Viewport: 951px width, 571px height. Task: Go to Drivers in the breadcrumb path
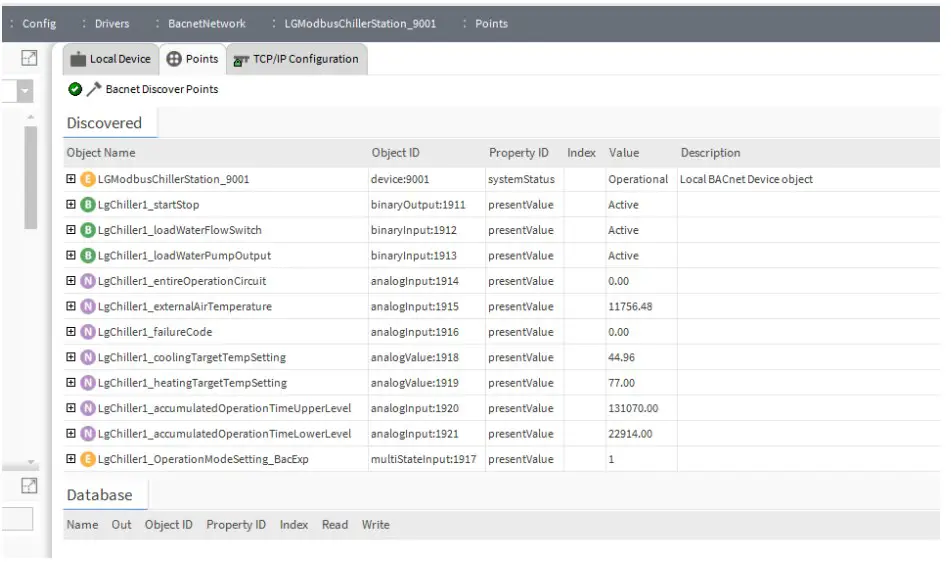click(112, 24)
